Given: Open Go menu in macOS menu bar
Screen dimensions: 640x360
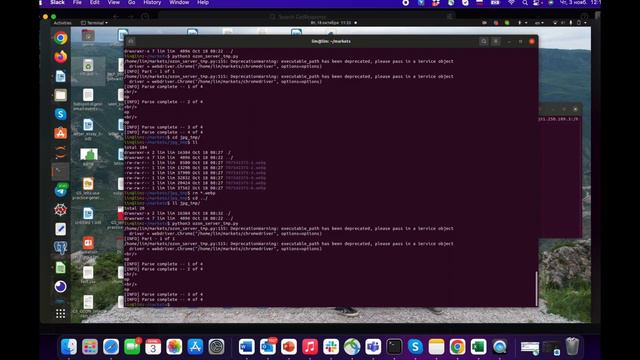Looking at the screenshot, I should pos(131,2).
